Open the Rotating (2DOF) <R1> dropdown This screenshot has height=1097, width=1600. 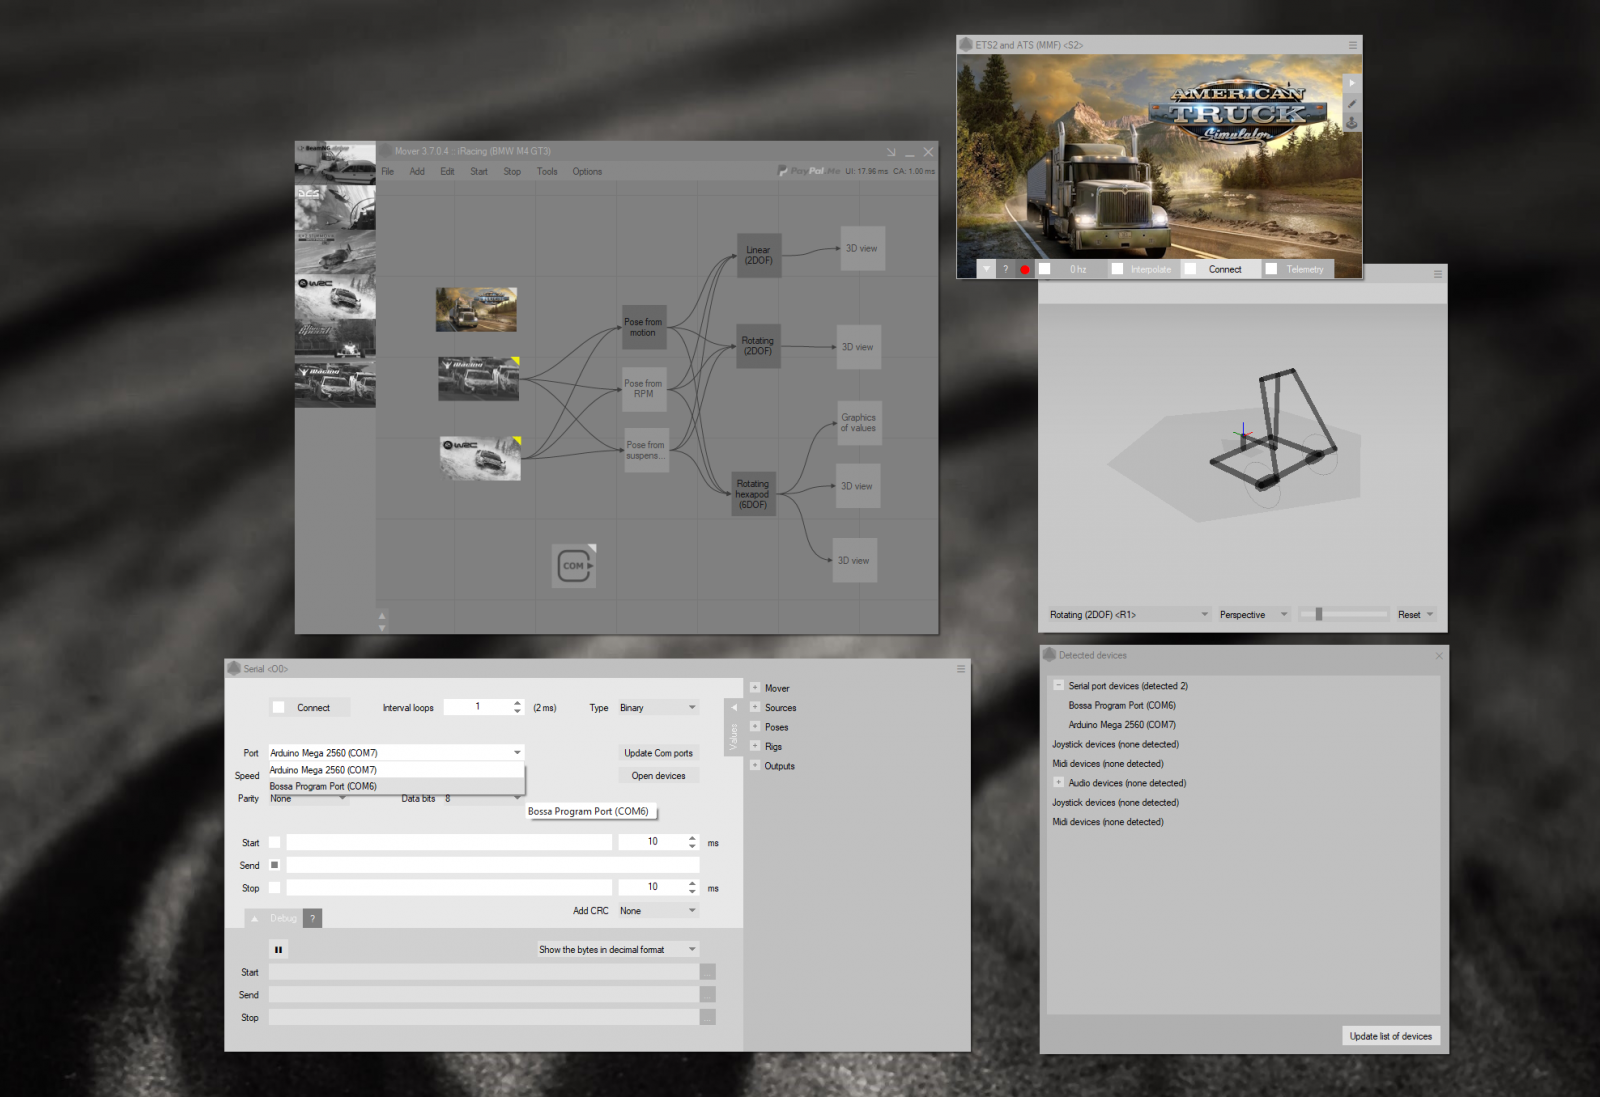pyautogui.click(x=1129, y=615)
